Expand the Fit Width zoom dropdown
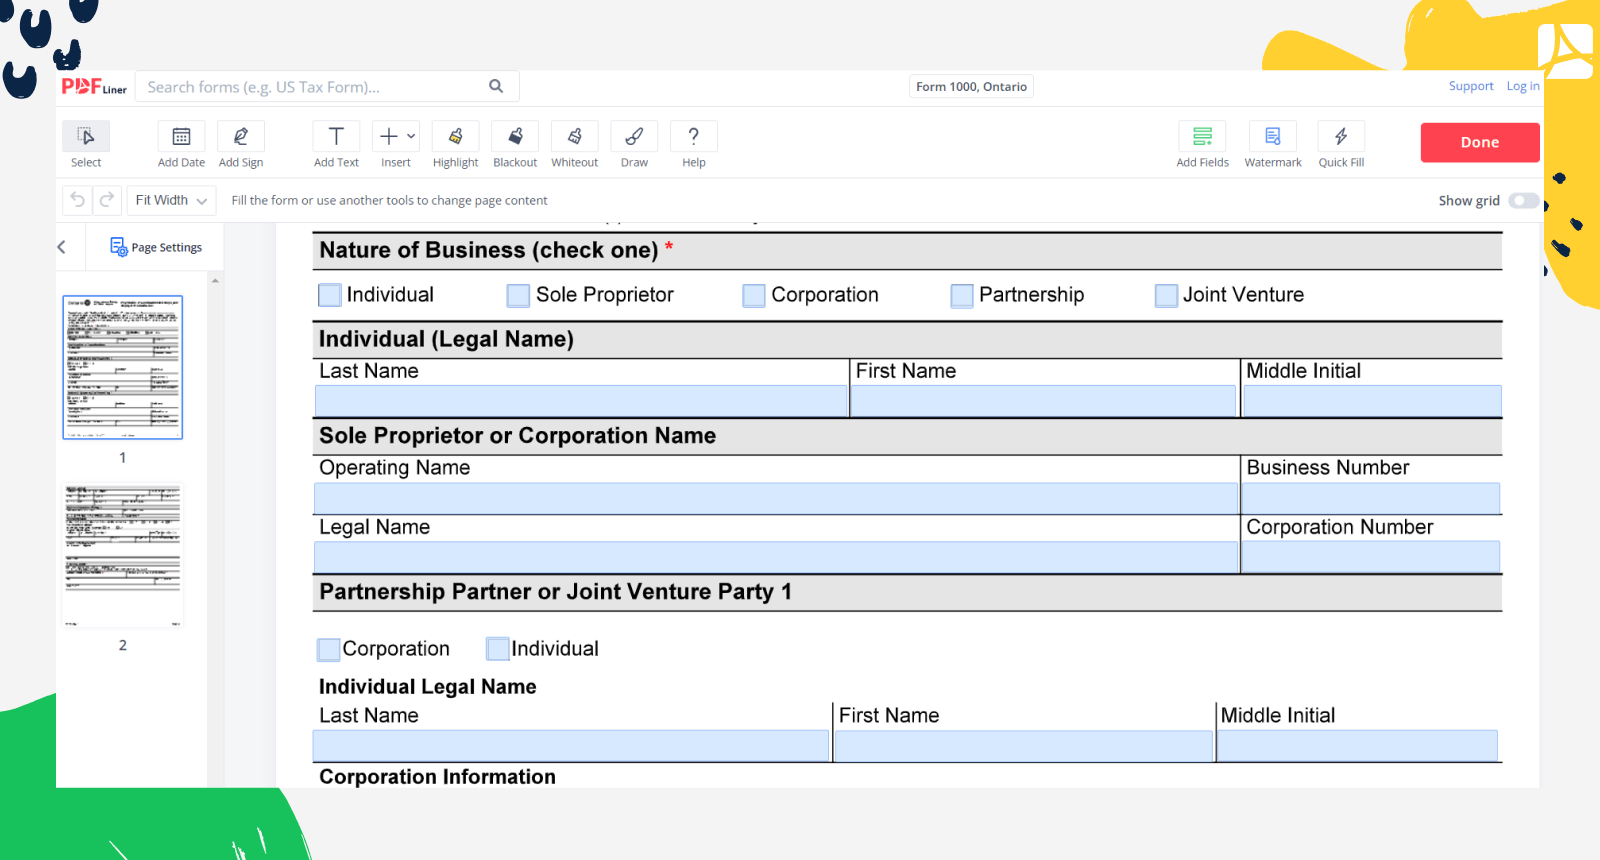The width and height of the screenshot is (1600, 860). pos(172,201)
